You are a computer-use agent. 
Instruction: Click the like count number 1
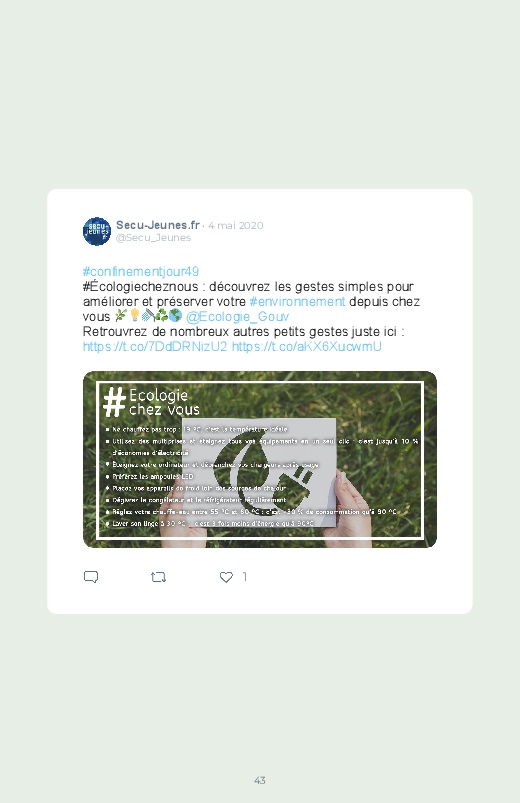pyautogui.click(x=245, y=577)
